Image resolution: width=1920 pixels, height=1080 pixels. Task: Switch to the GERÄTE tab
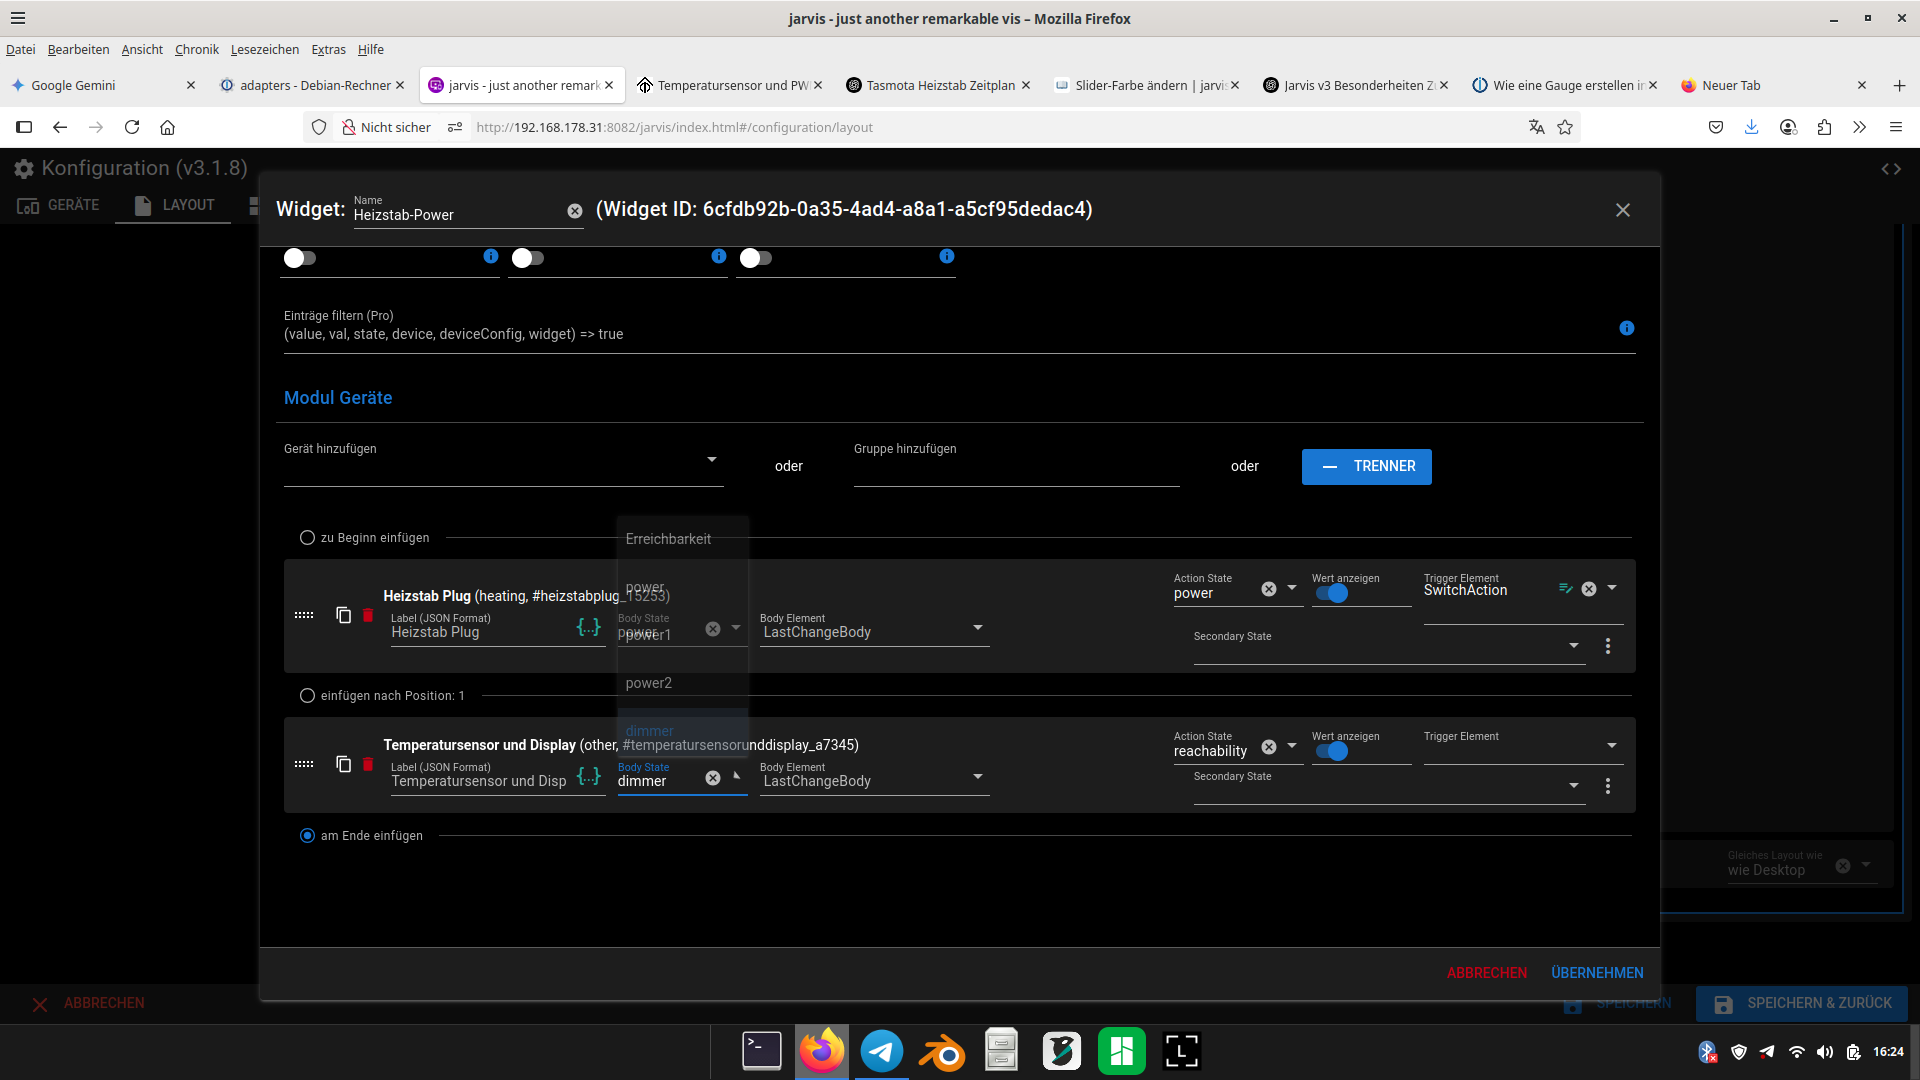tap(58, 205)
